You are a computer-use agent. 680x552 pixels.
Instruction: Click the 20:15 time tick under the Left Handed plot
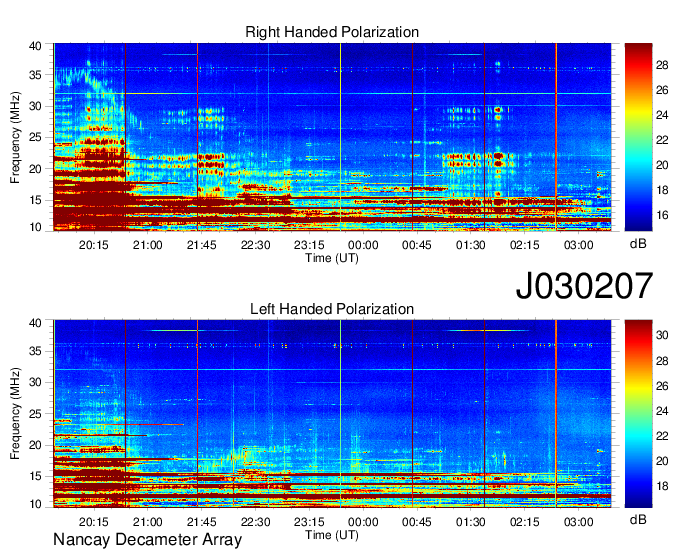click(x=93, y=522)
